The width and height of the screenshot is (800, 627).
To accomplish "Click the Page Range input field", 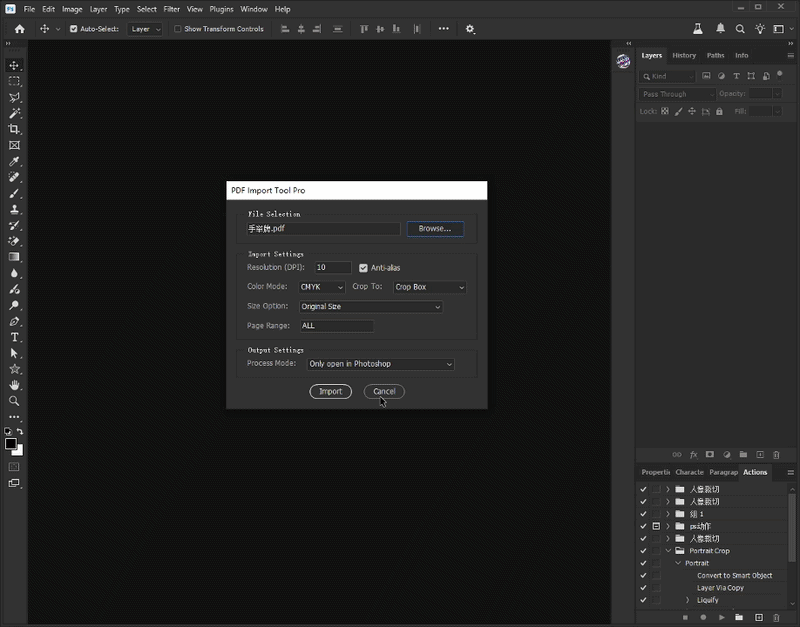I will coord(337,326).
